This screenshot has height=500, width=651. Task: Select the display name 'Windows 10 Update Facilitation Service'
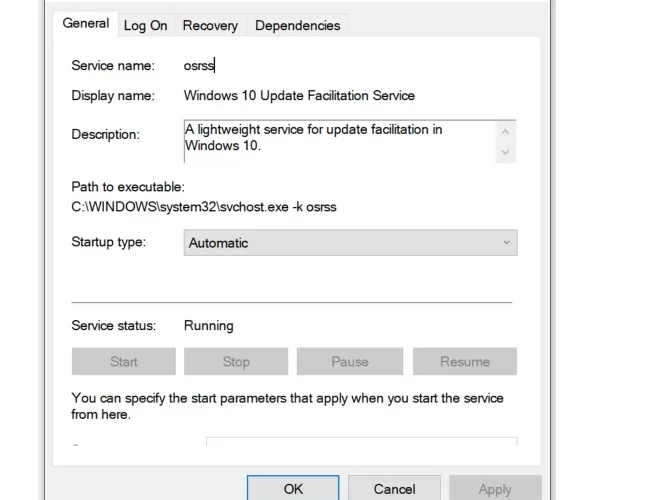(299, 96)
